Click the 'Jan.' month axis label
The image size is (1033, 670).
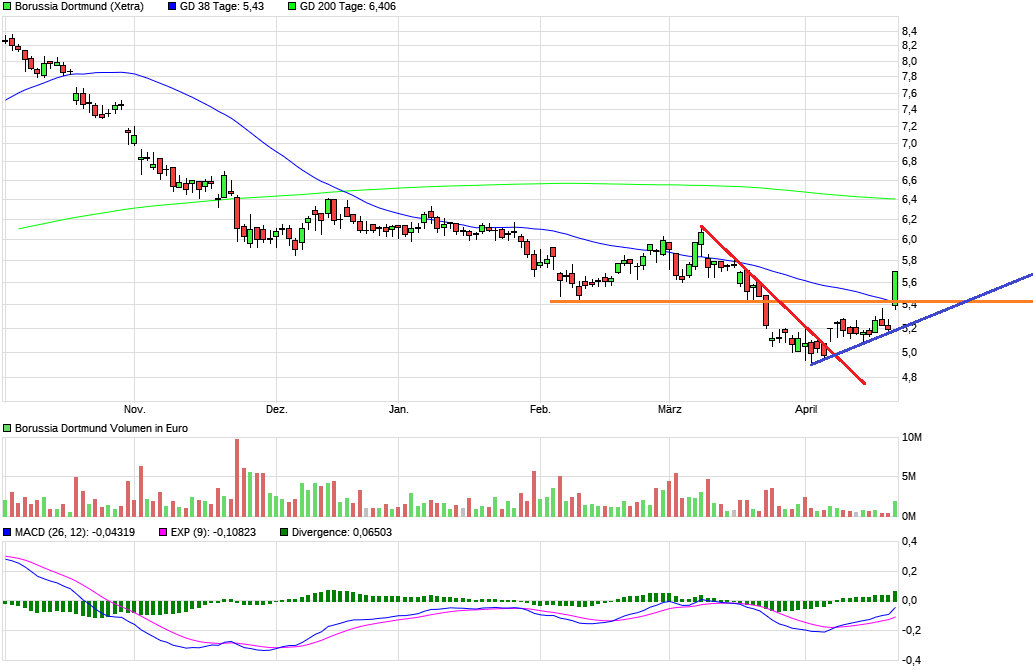tap(399, 409)
